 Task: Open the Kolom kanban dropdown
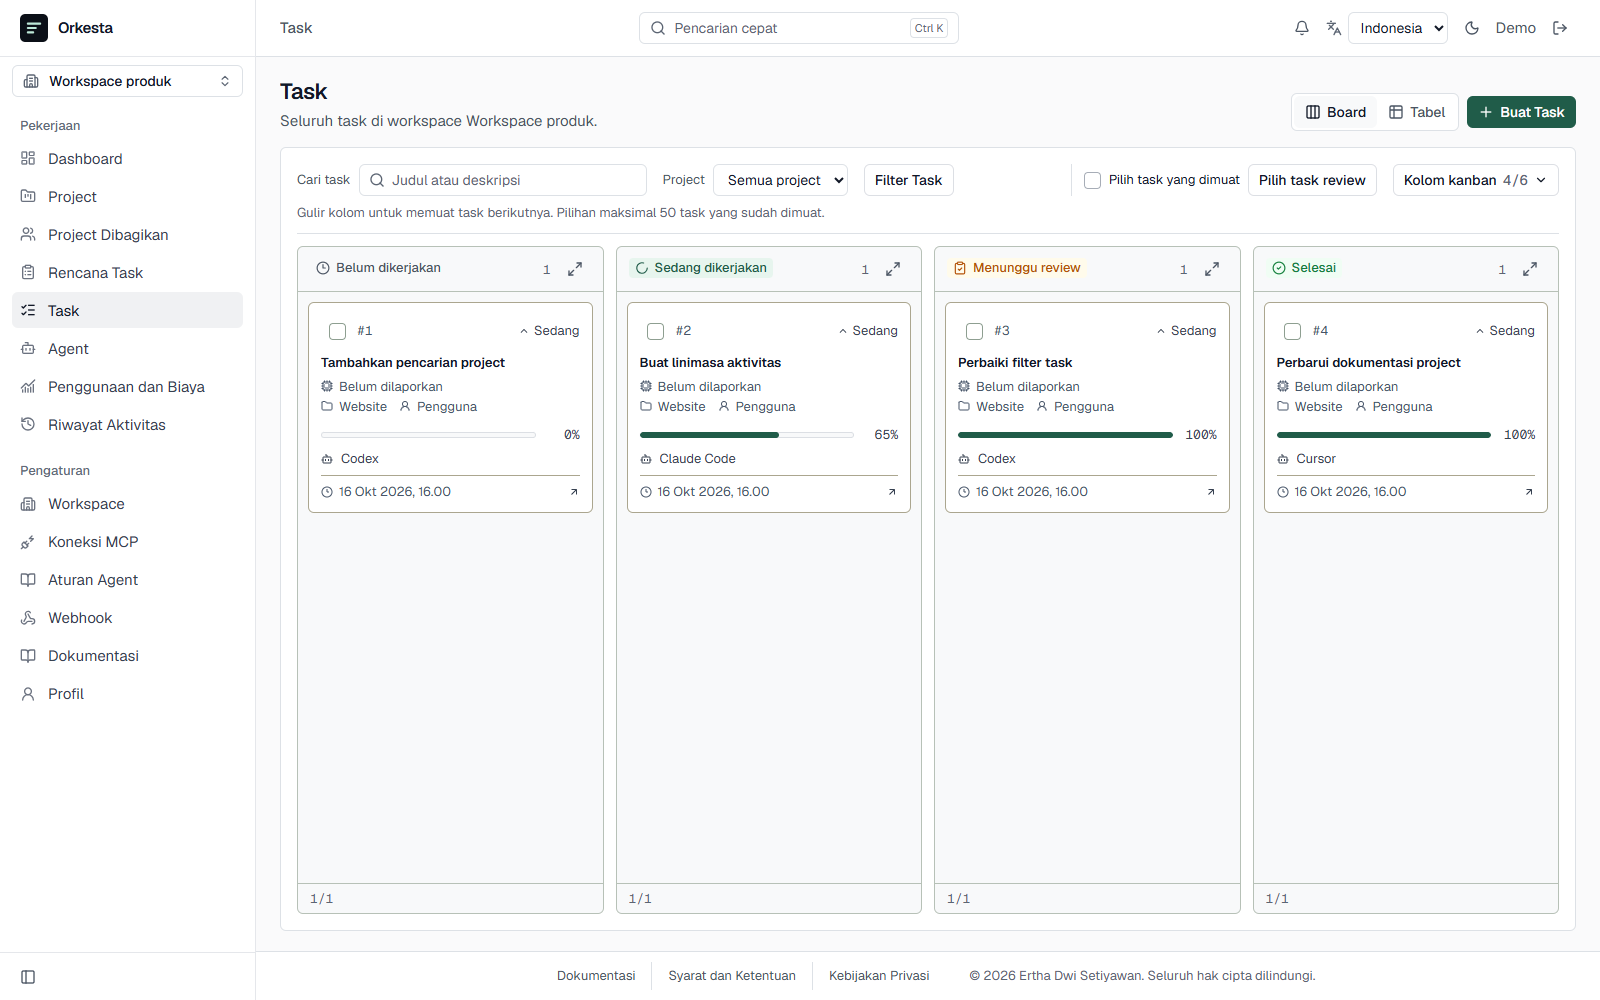click(1475, 180)
